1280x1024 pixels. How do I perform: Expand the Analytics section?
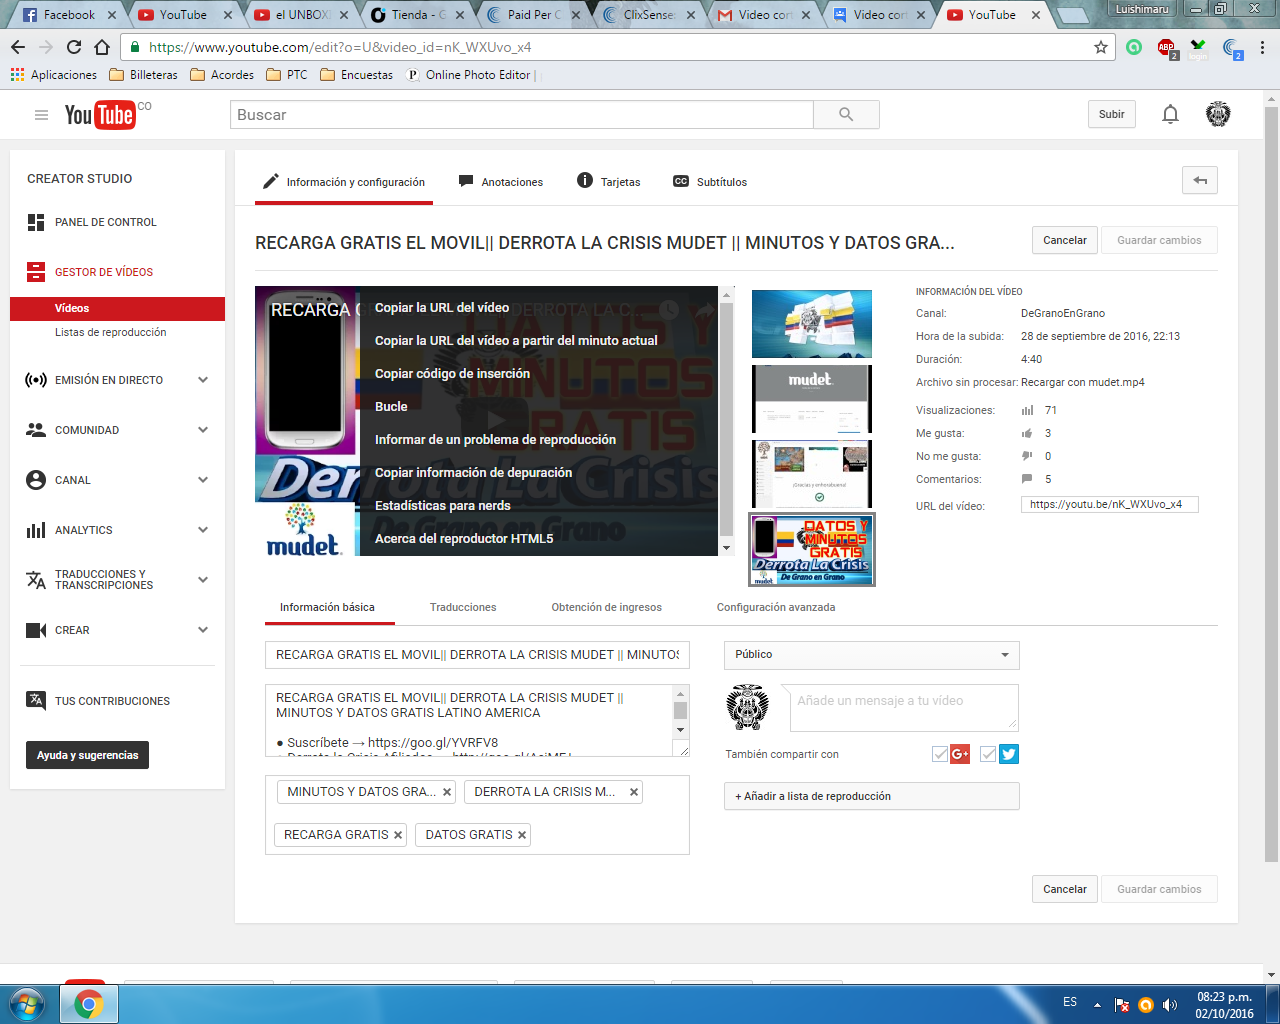[203, 530]
